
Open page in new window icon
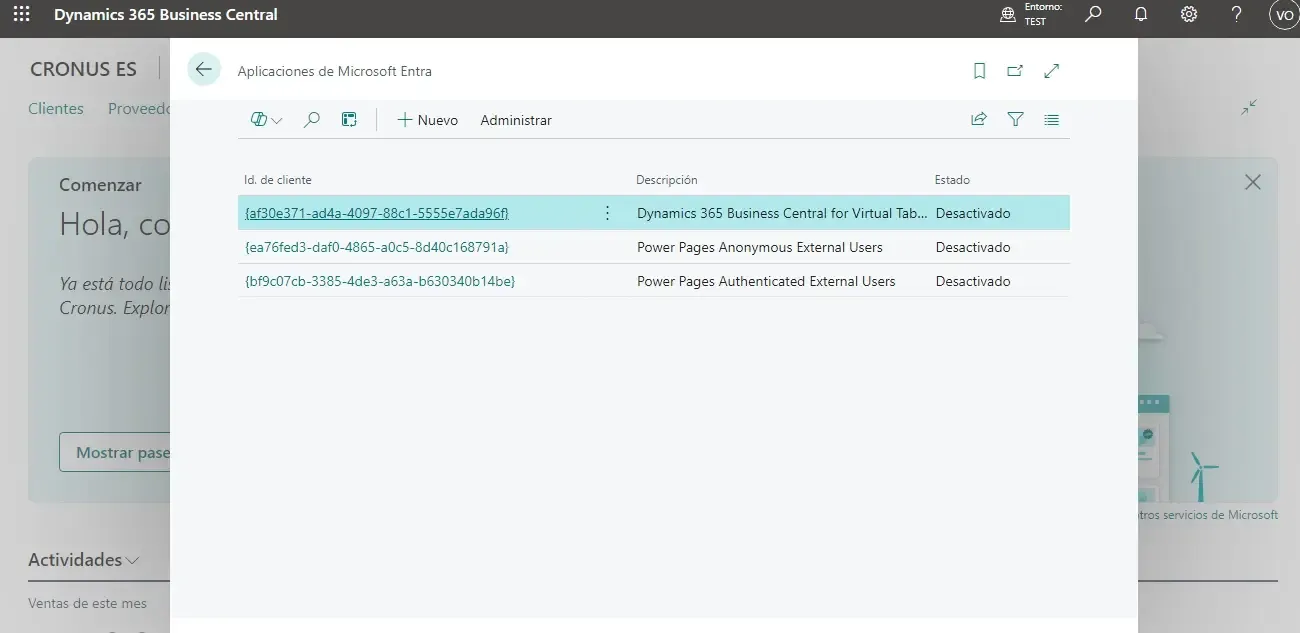pyautogui.click(x=1015, y=71)
